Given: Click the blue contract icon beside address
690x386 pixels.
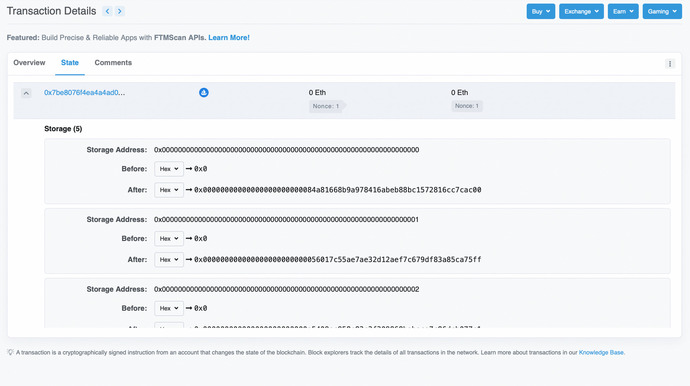Looking at the screenshot, I should (203, 92).
